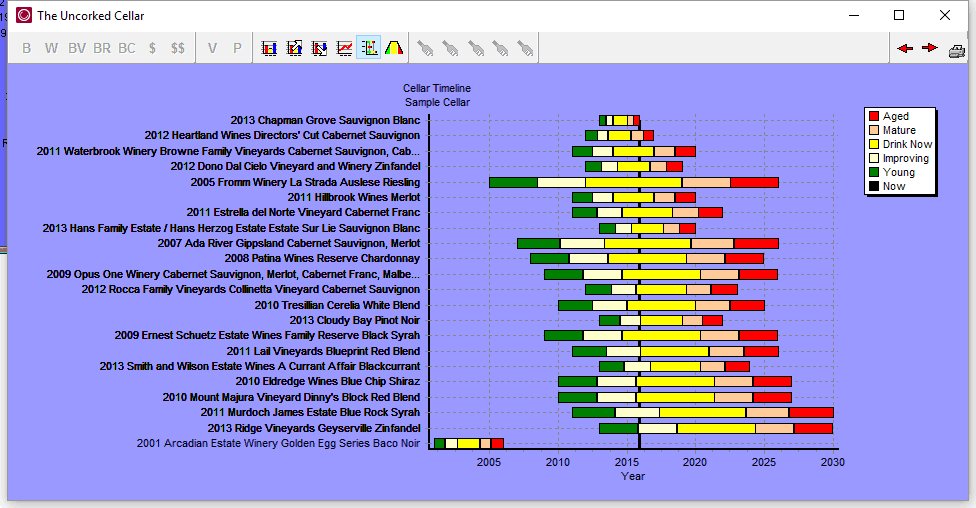
Task: Click The Uncorked Cellar app icon
Action: click(24, 16)
